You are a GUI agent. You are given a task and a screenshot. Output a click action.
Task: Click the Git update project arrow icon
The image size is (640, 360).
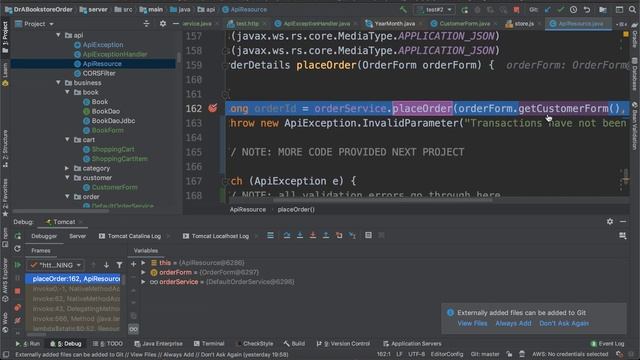coord(548,9)
